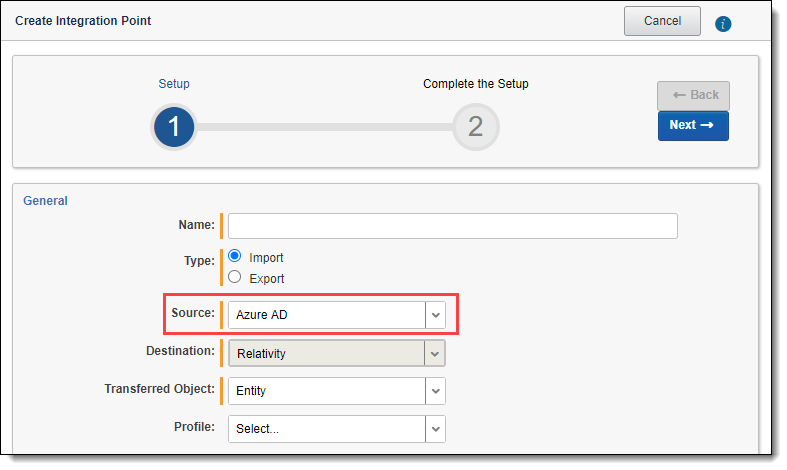The height and width of the screenshot is (470, 787).
Task: Click the Select... profile box
Action: [x=326, y=429]
